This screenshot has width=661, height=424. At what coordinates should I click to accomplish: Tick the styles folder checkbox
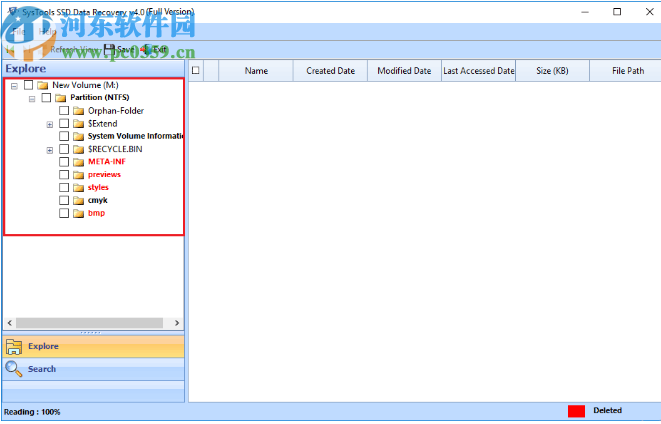(x=64, y=188)
